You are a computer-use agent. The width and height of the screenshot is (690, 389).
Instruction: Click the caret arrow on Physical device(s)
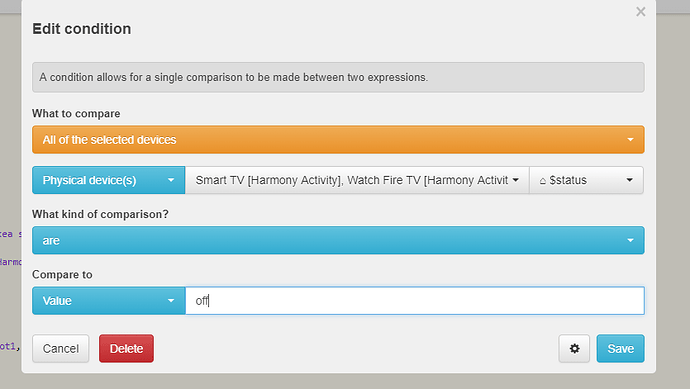point(171,180)
